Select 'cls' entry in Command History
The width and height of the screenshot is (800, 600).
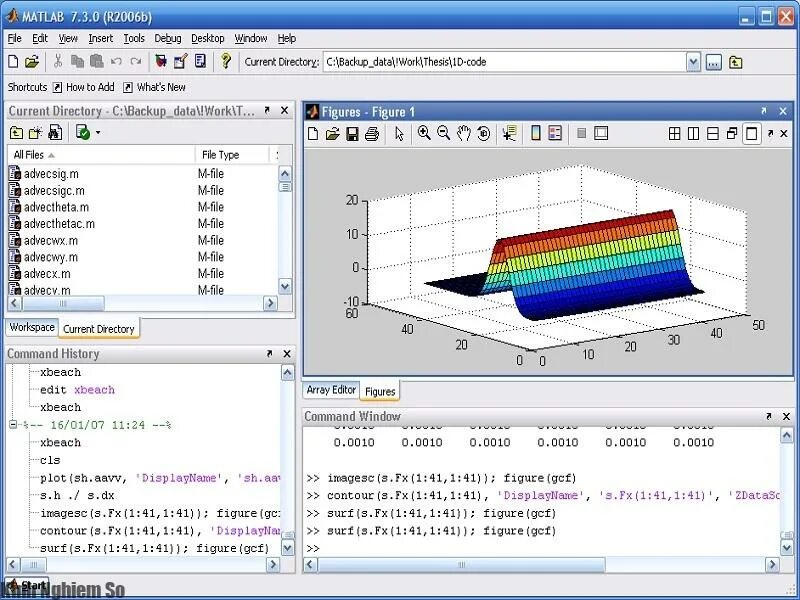50,460
